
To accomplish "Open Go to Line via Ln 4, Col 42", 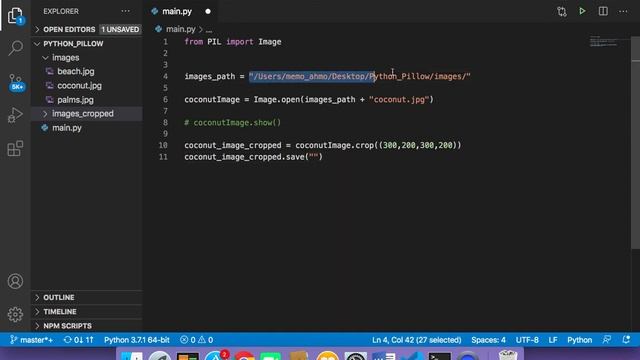I will point(416,340).
